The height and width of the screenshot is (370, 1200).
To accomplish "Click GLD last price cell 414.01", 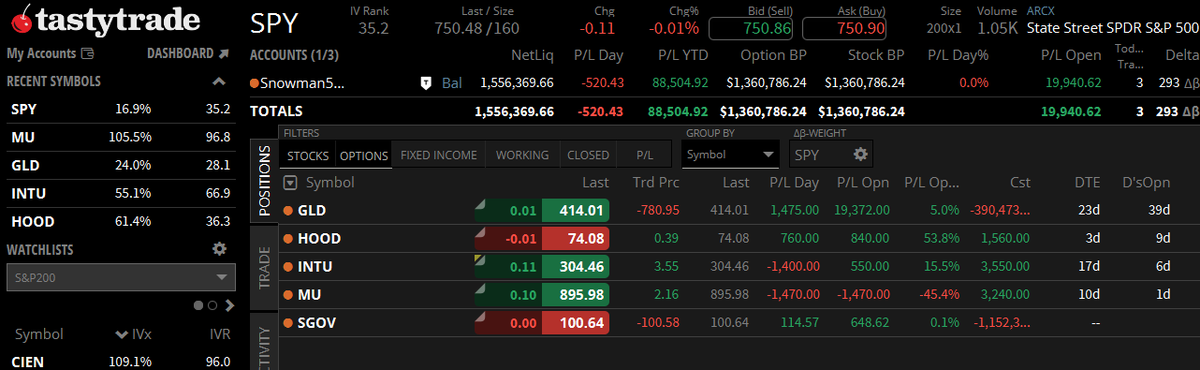I will pyautogui.click(x=575, y=210).
